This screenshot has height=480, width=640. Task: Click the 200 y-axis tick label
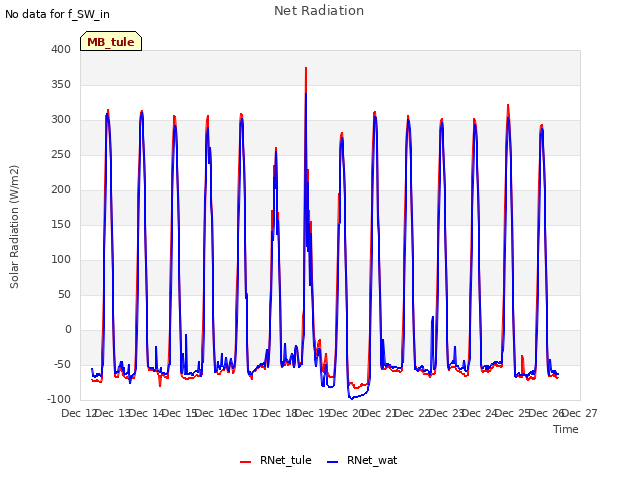pos(61,189)
